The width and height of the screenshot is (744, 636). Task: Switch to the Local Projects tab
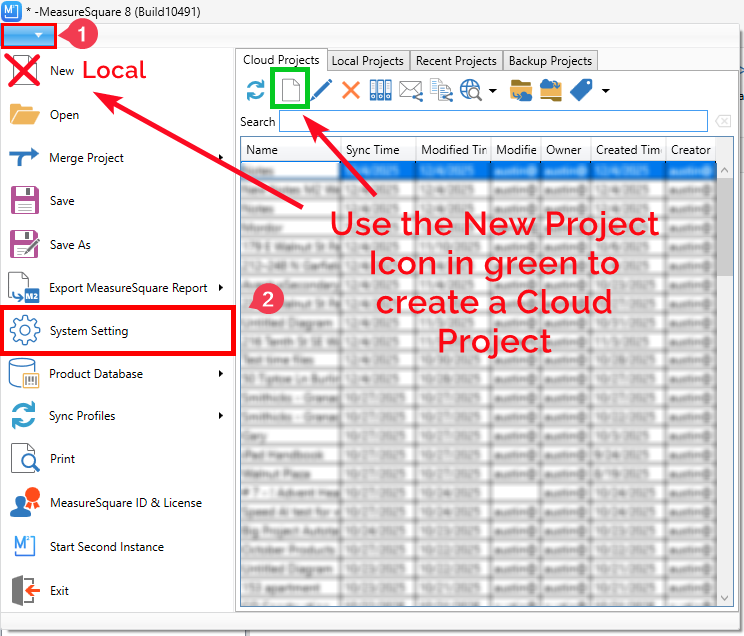coord(368,61)
